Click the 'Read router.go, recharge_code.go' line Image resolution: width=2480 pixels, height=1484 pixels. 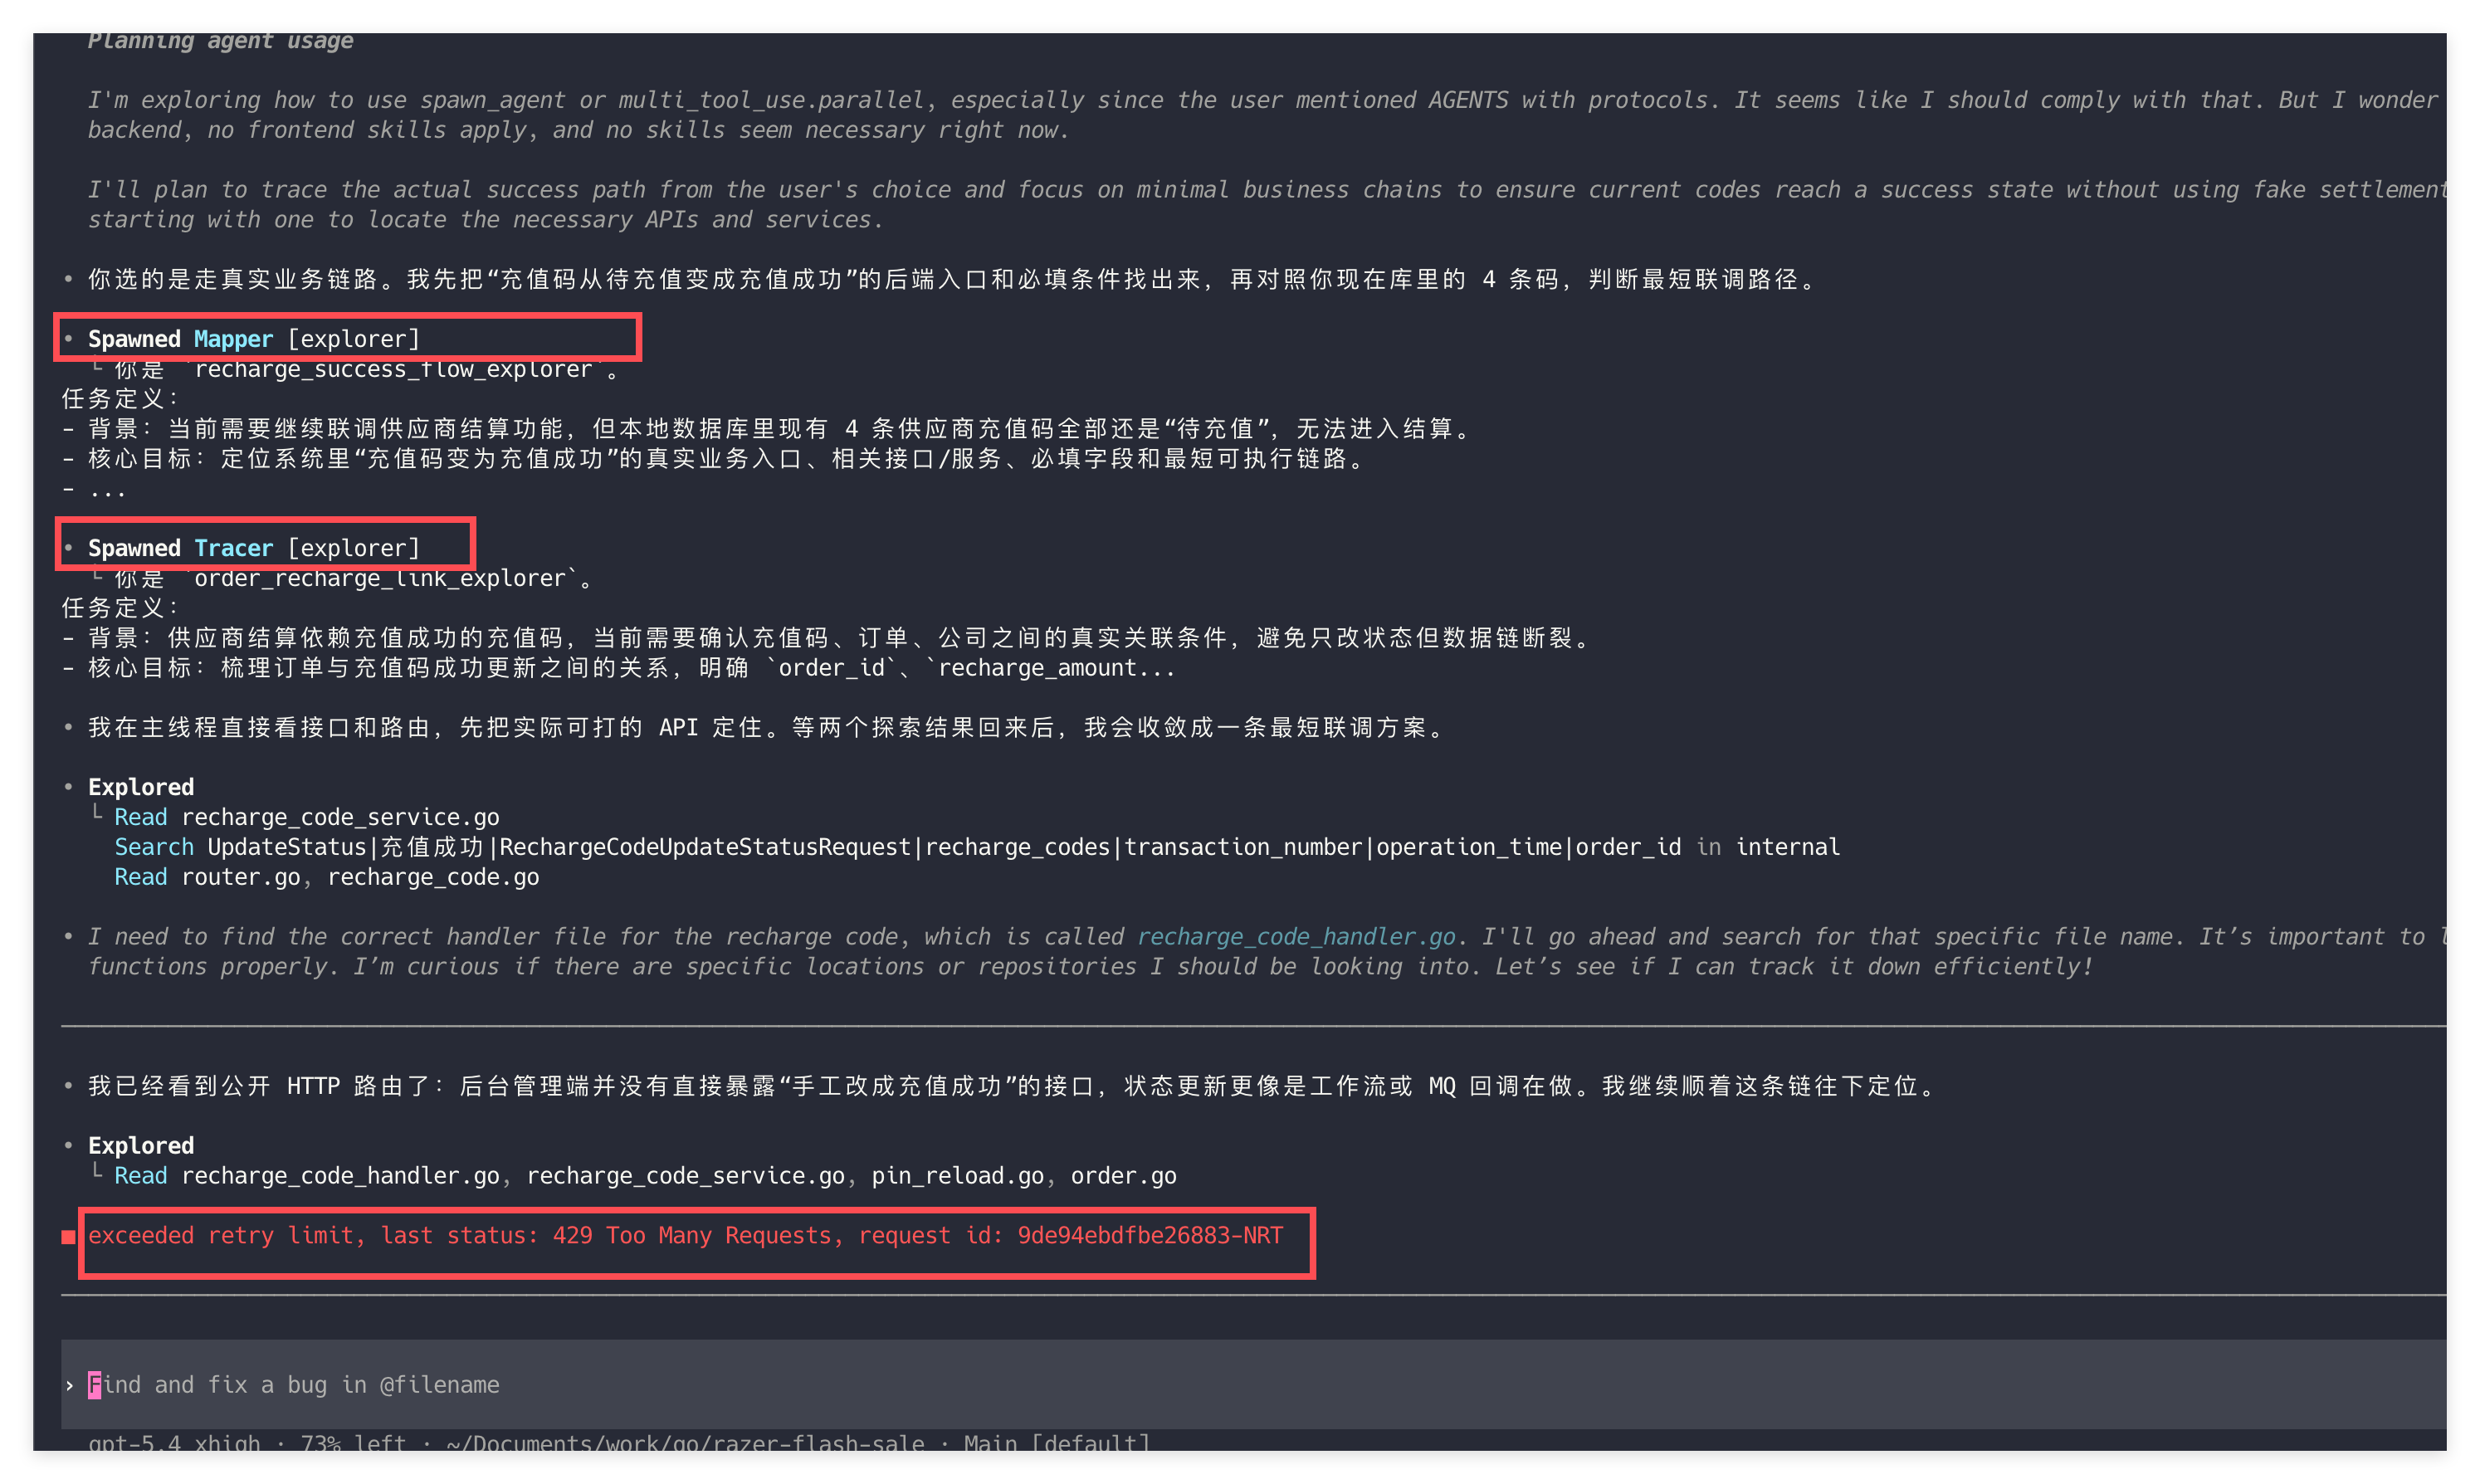(x=326, y=877)
